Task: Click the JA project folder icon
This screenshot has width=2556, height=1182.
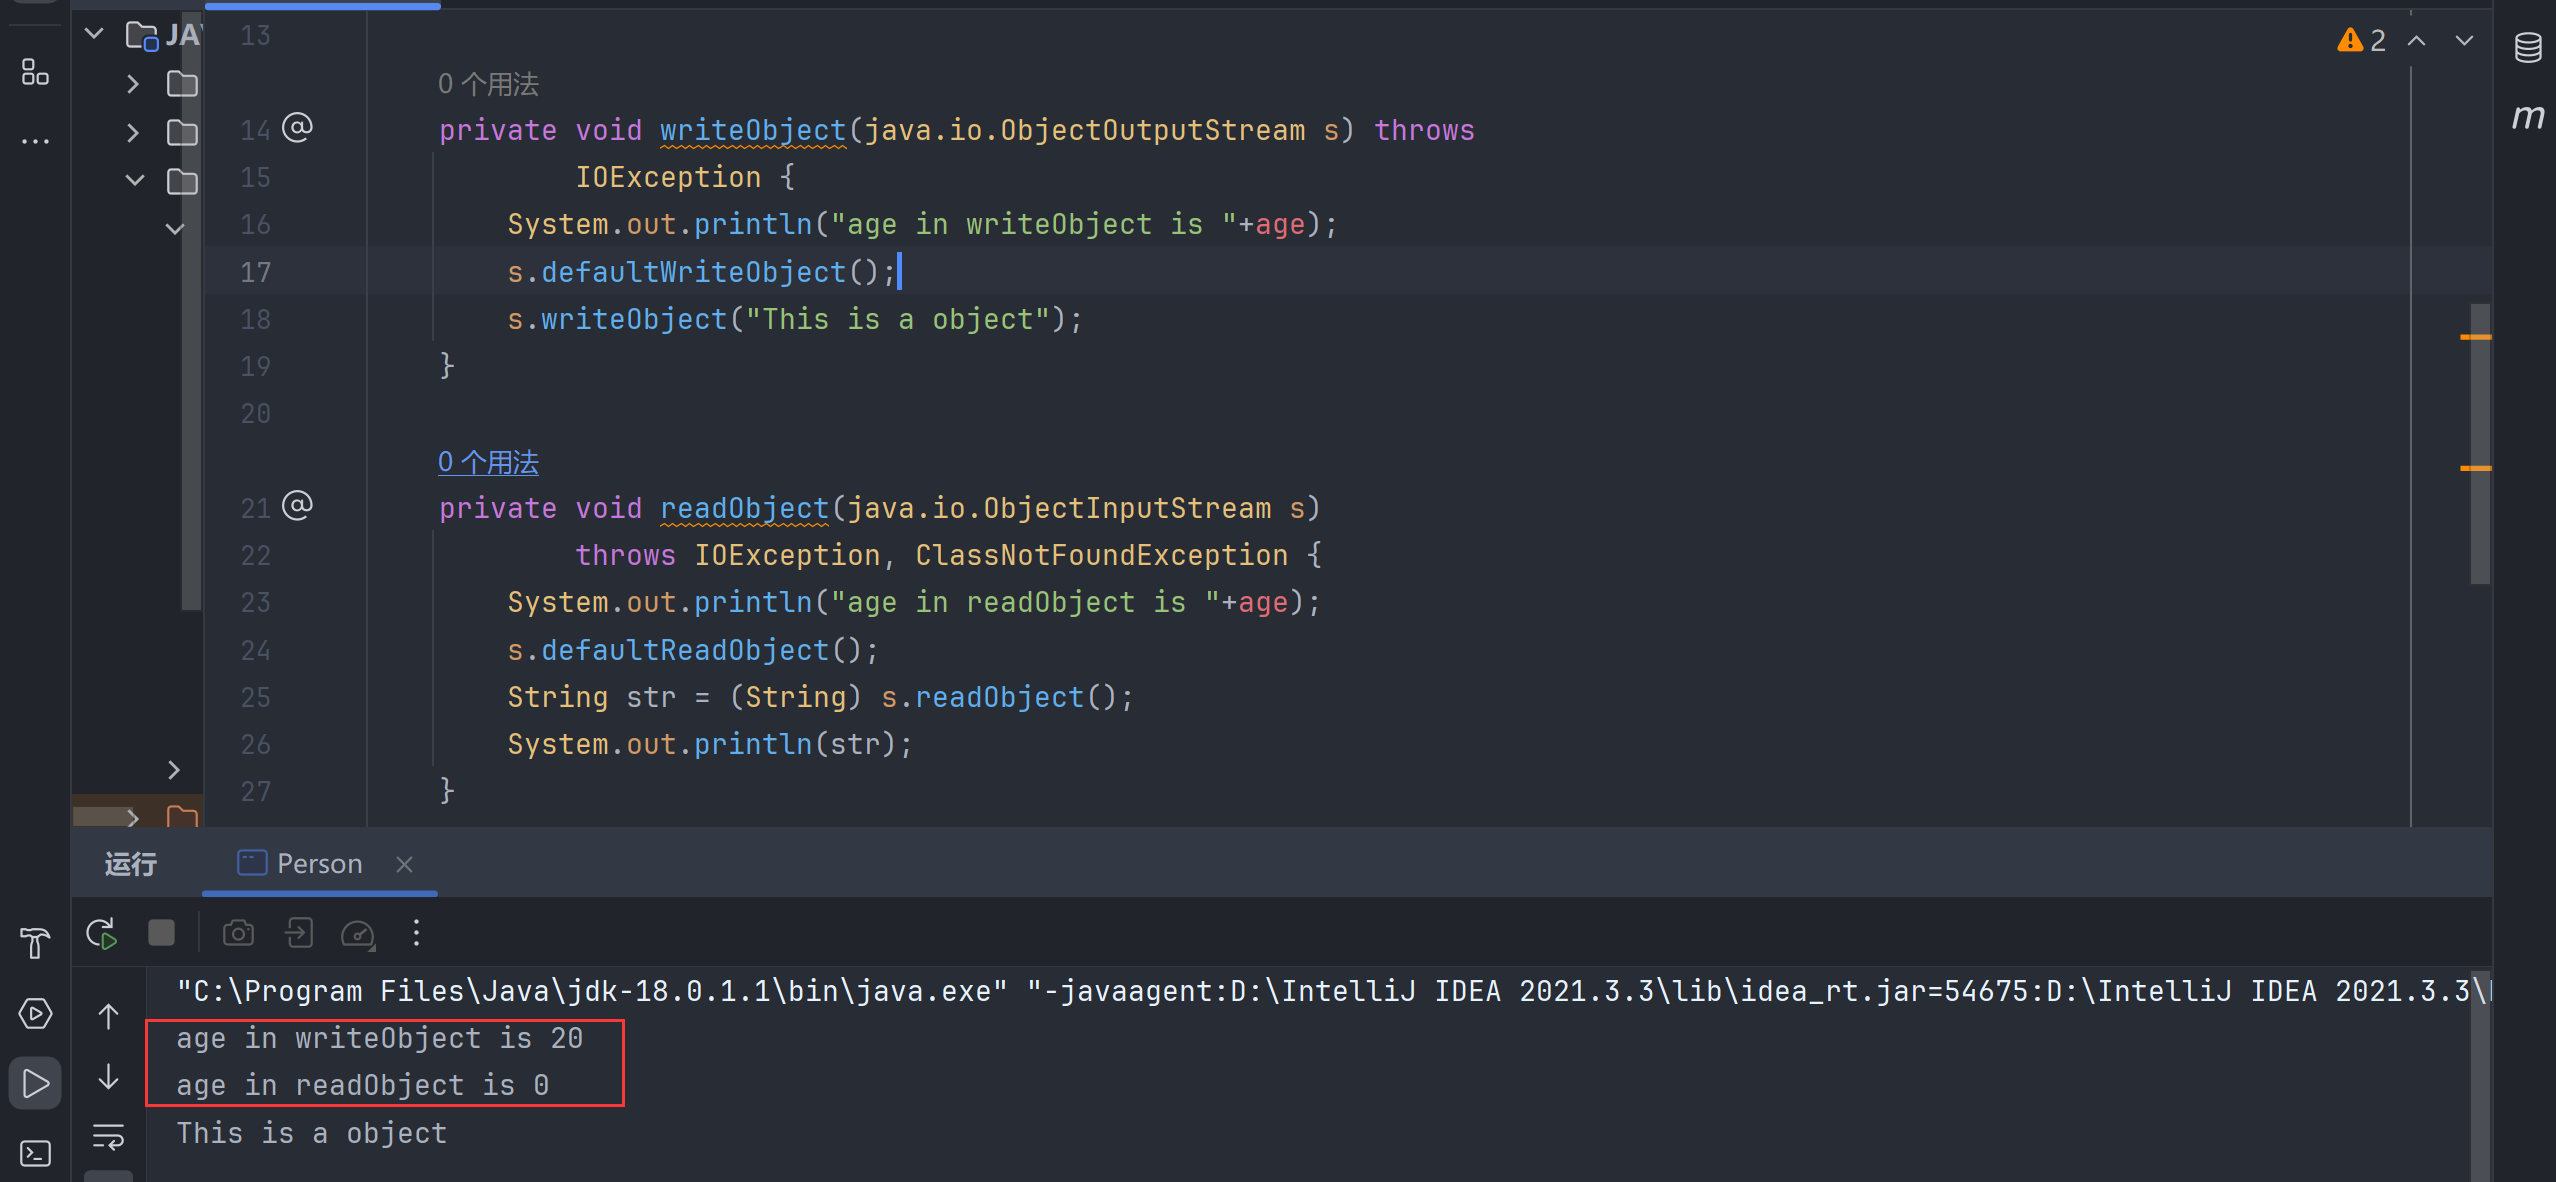Action: coord(142,36)
